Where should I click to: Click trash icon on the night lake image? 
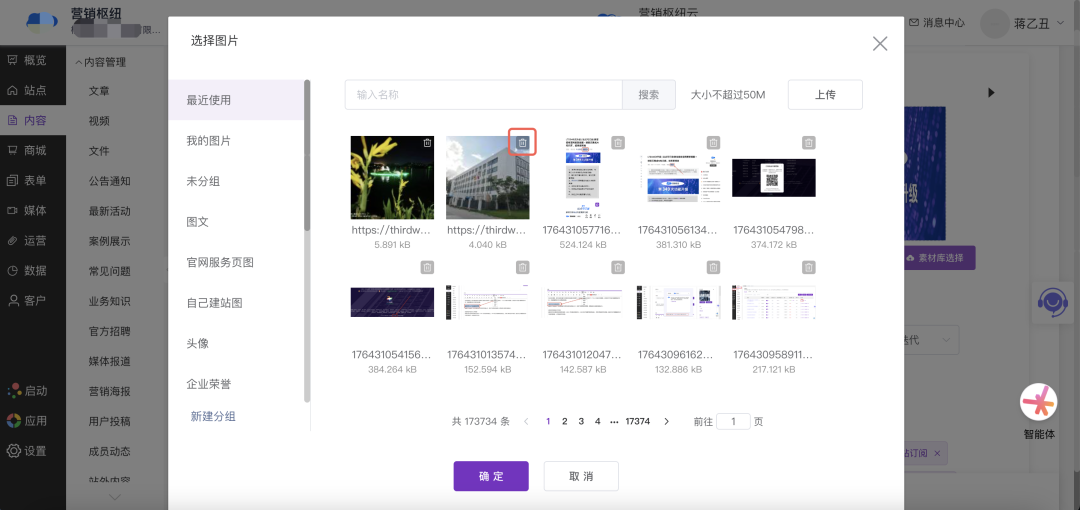[x=427, y=143]
